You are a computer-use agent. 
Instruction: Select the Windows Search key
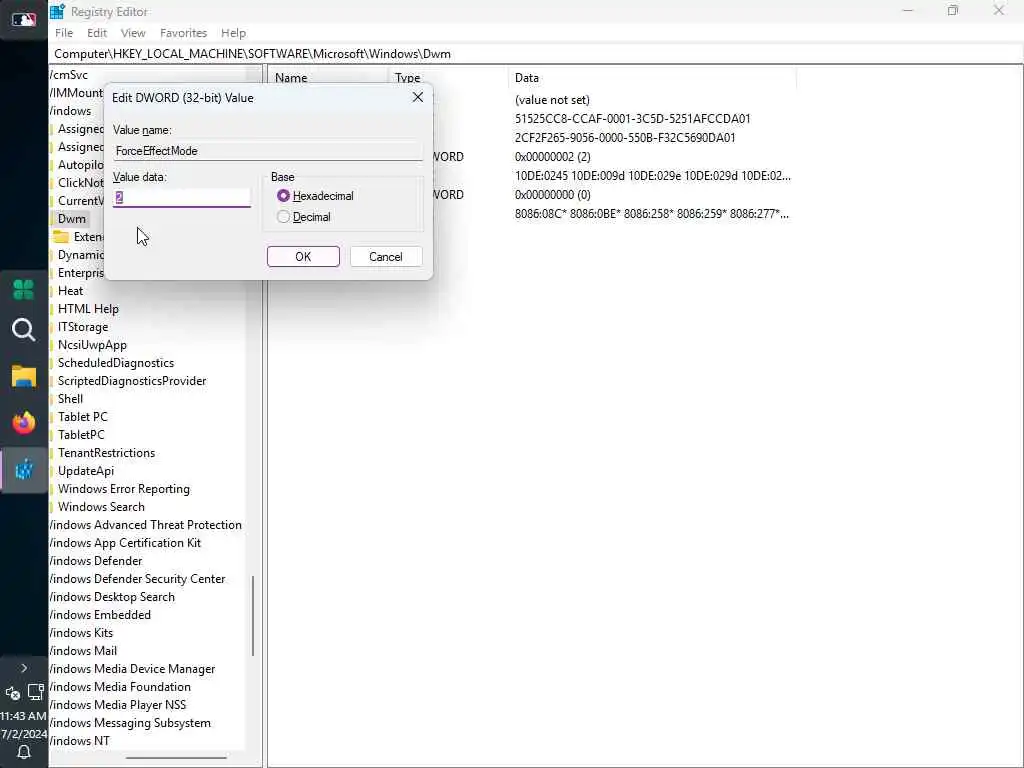(101, 507)
